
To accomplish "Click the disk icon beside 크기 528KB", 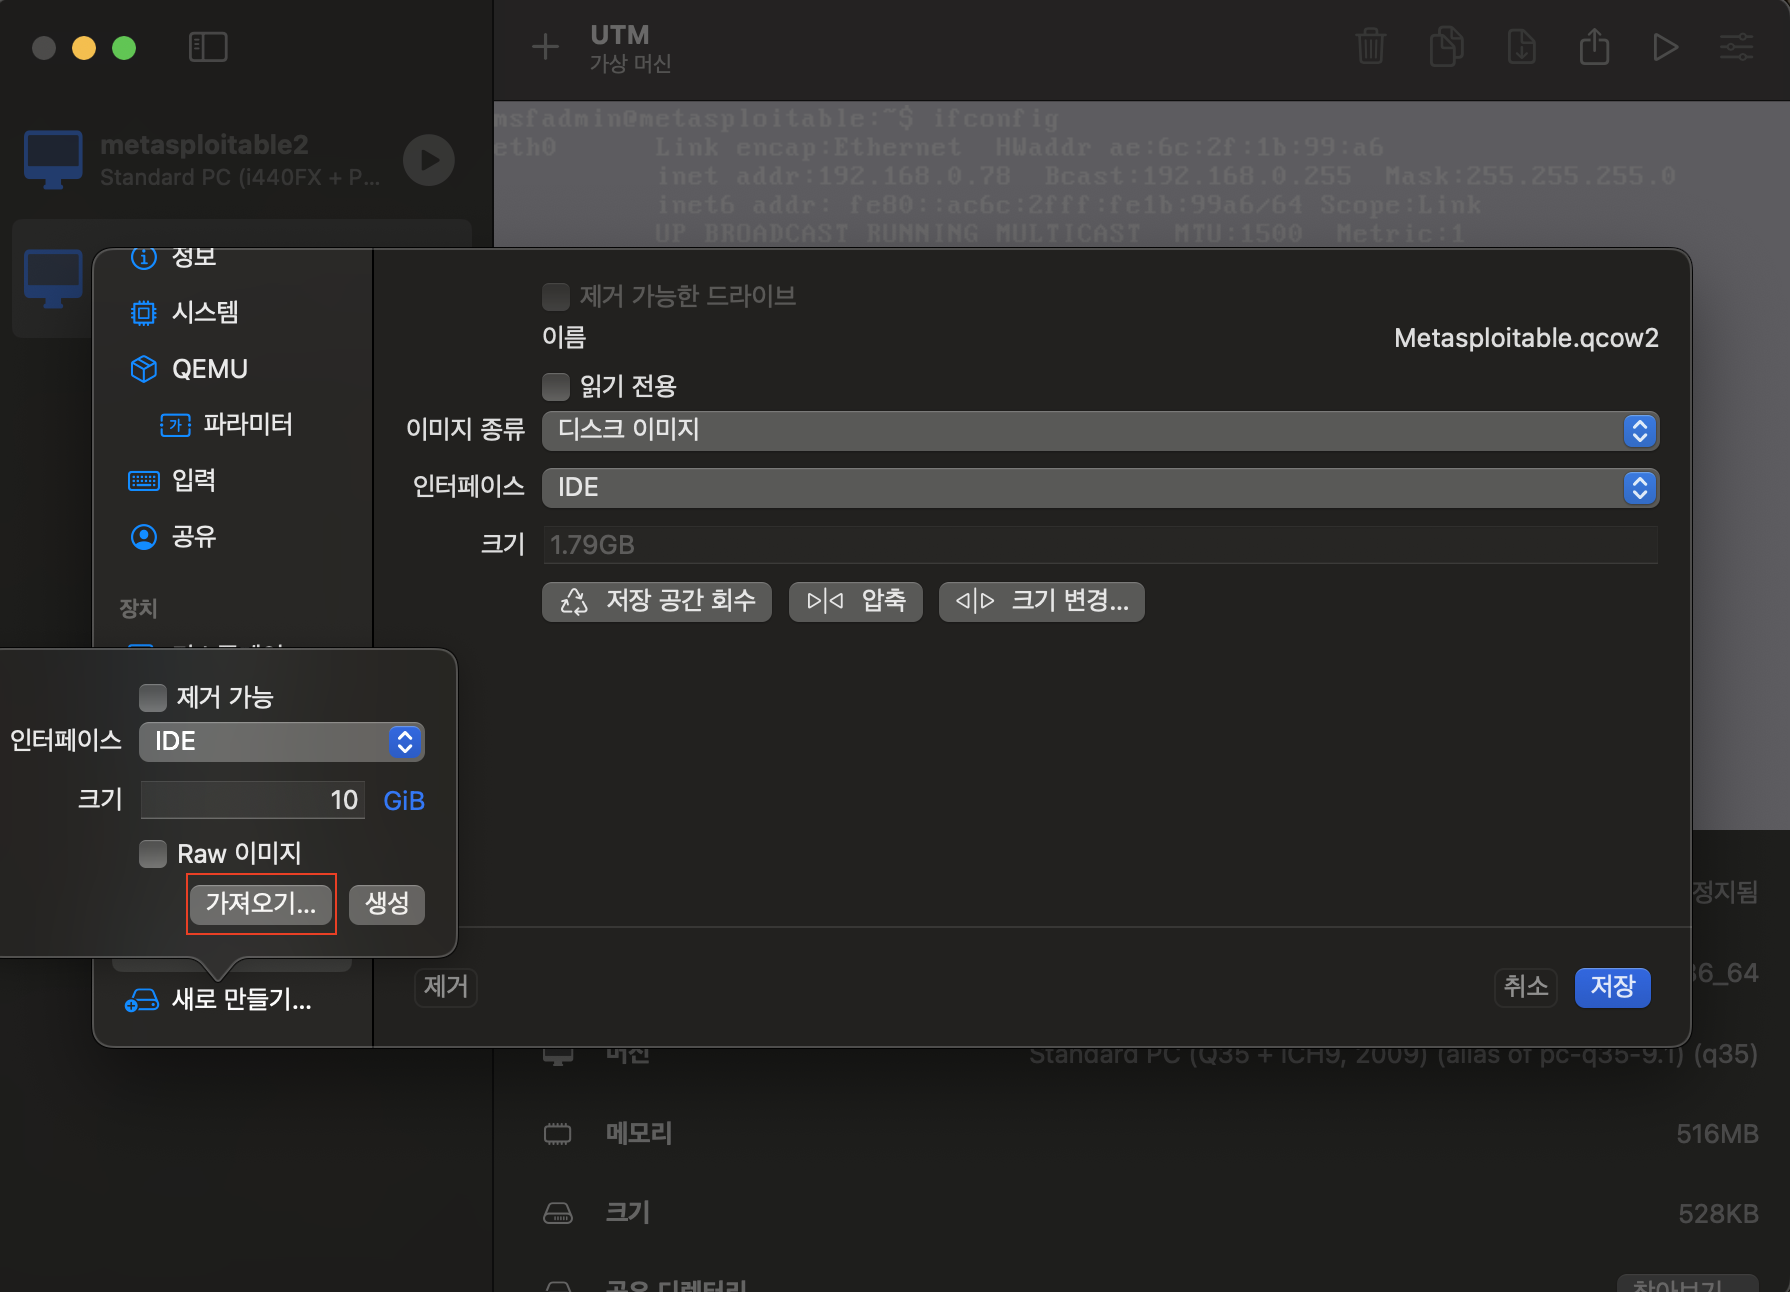I will (x=557, y=1213).
